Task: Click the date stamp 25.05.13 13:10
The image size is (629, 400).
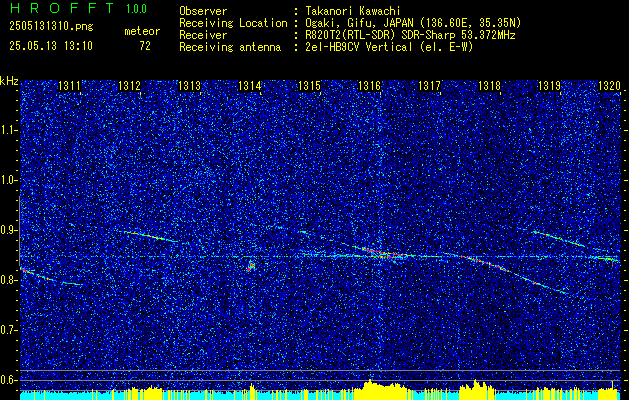Action: 51,46
